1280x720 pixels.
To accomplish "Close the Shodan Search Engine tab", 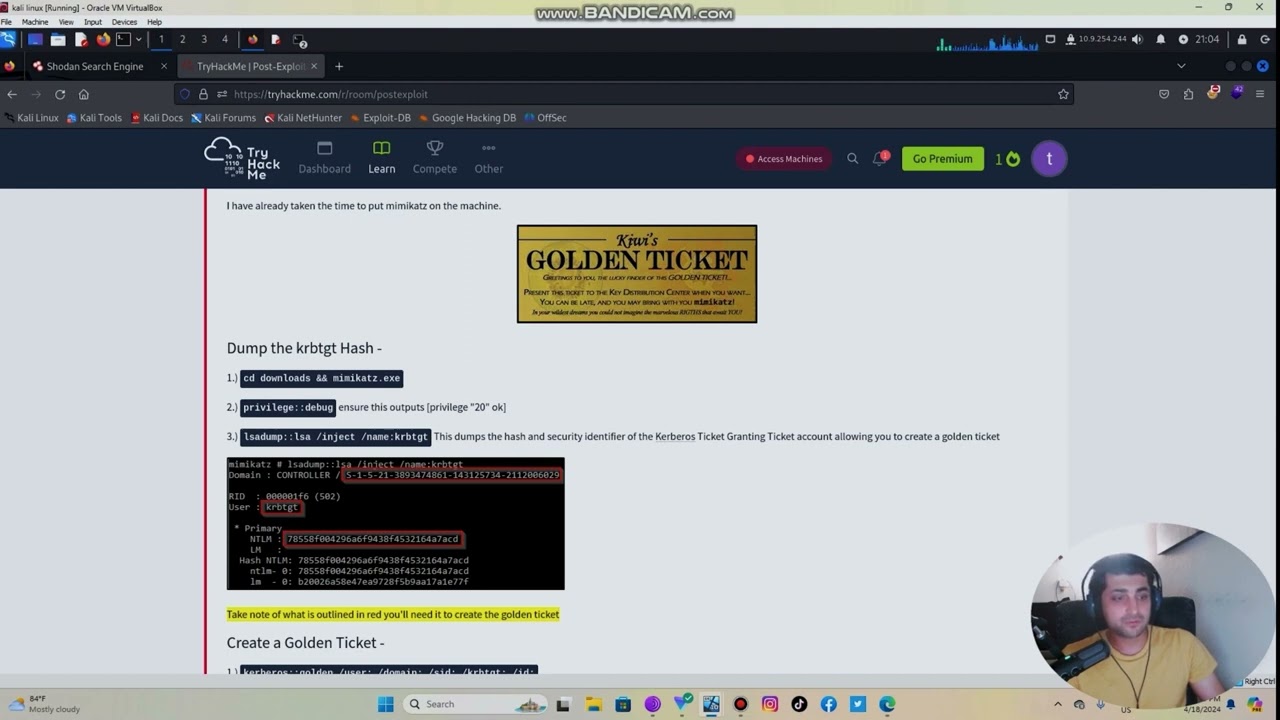I will click(163, 66).
